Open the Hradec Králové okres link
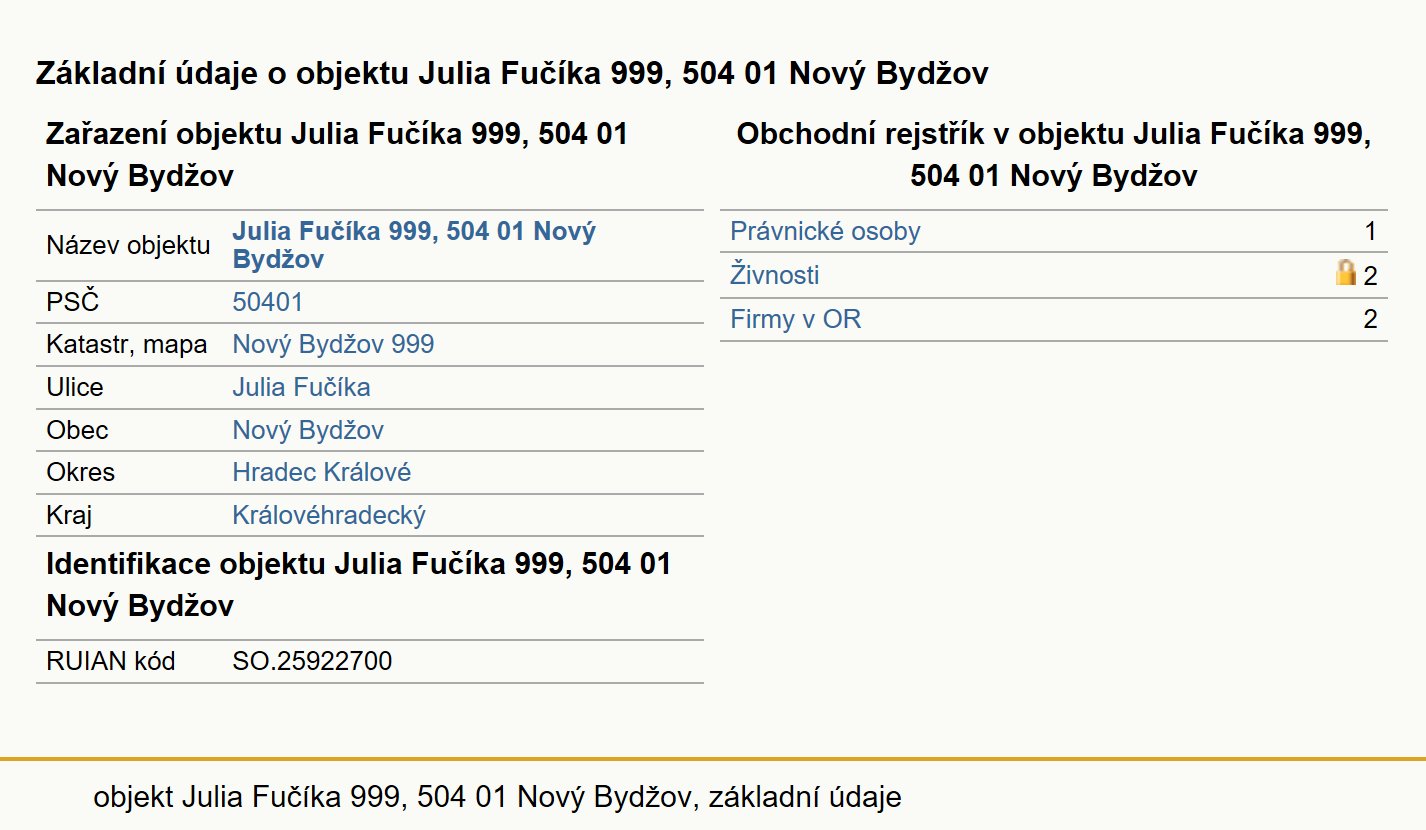Screen dimensions: 1426x830 pos(322,472)
